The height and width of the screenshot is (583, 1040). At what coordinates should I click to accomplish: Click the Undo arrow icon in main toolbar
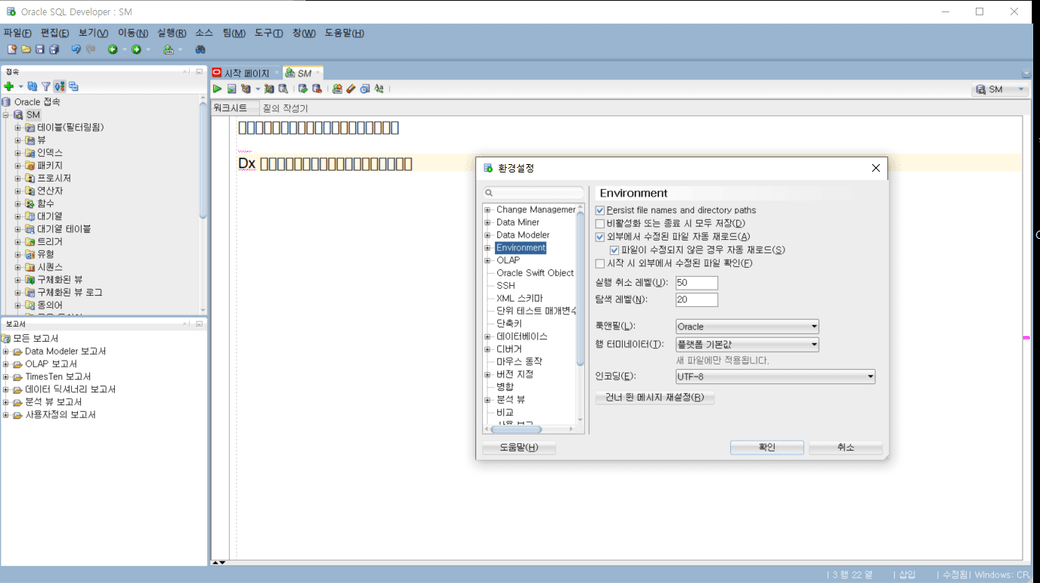click(76, 49)
